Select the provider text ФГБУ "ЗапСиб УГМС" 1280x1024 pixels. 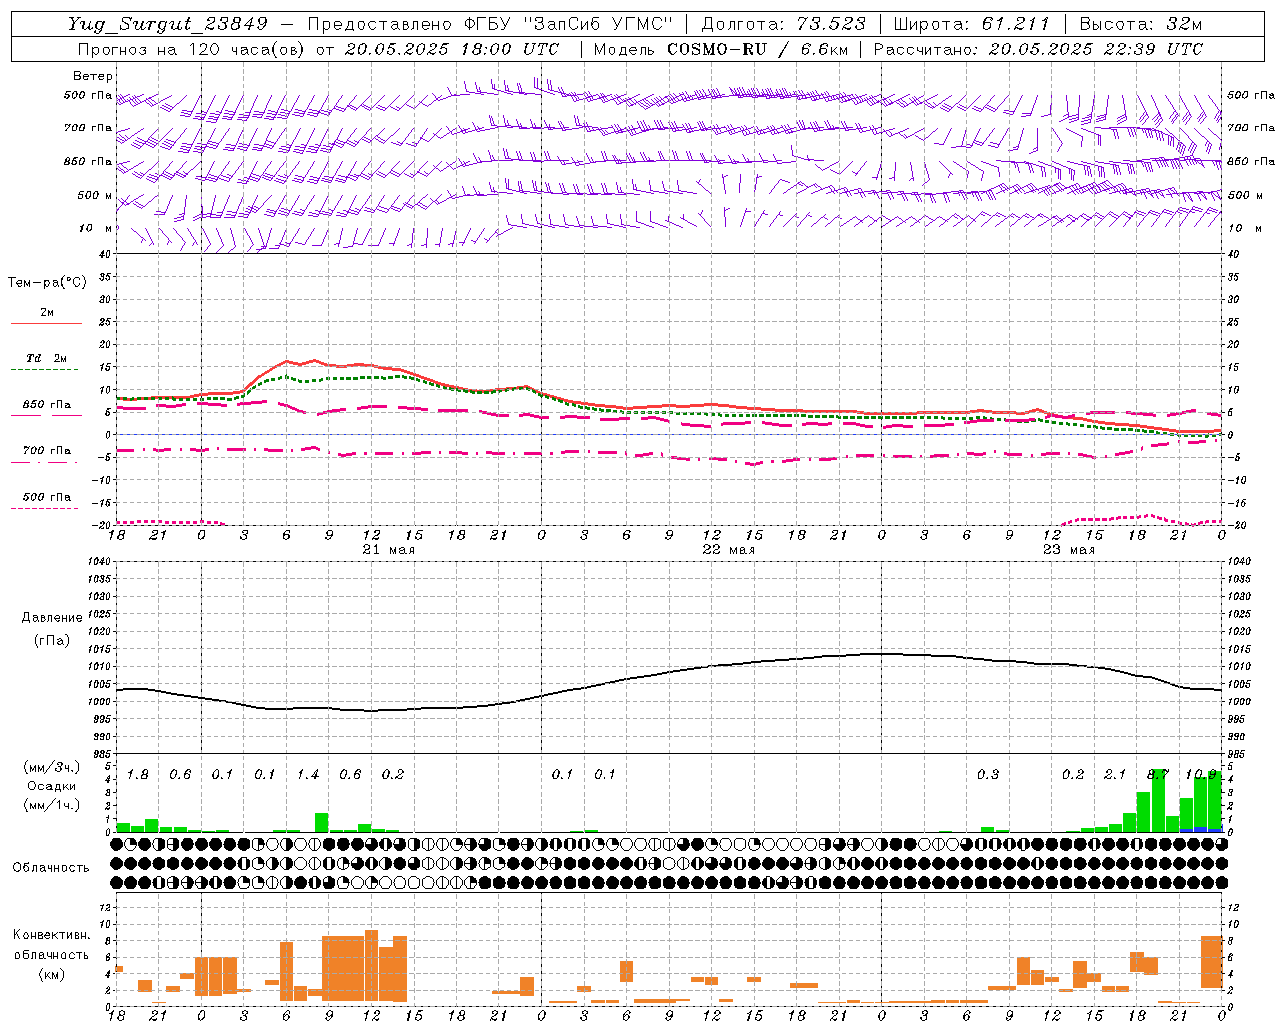pyautogui.click(x=569, y=24)
